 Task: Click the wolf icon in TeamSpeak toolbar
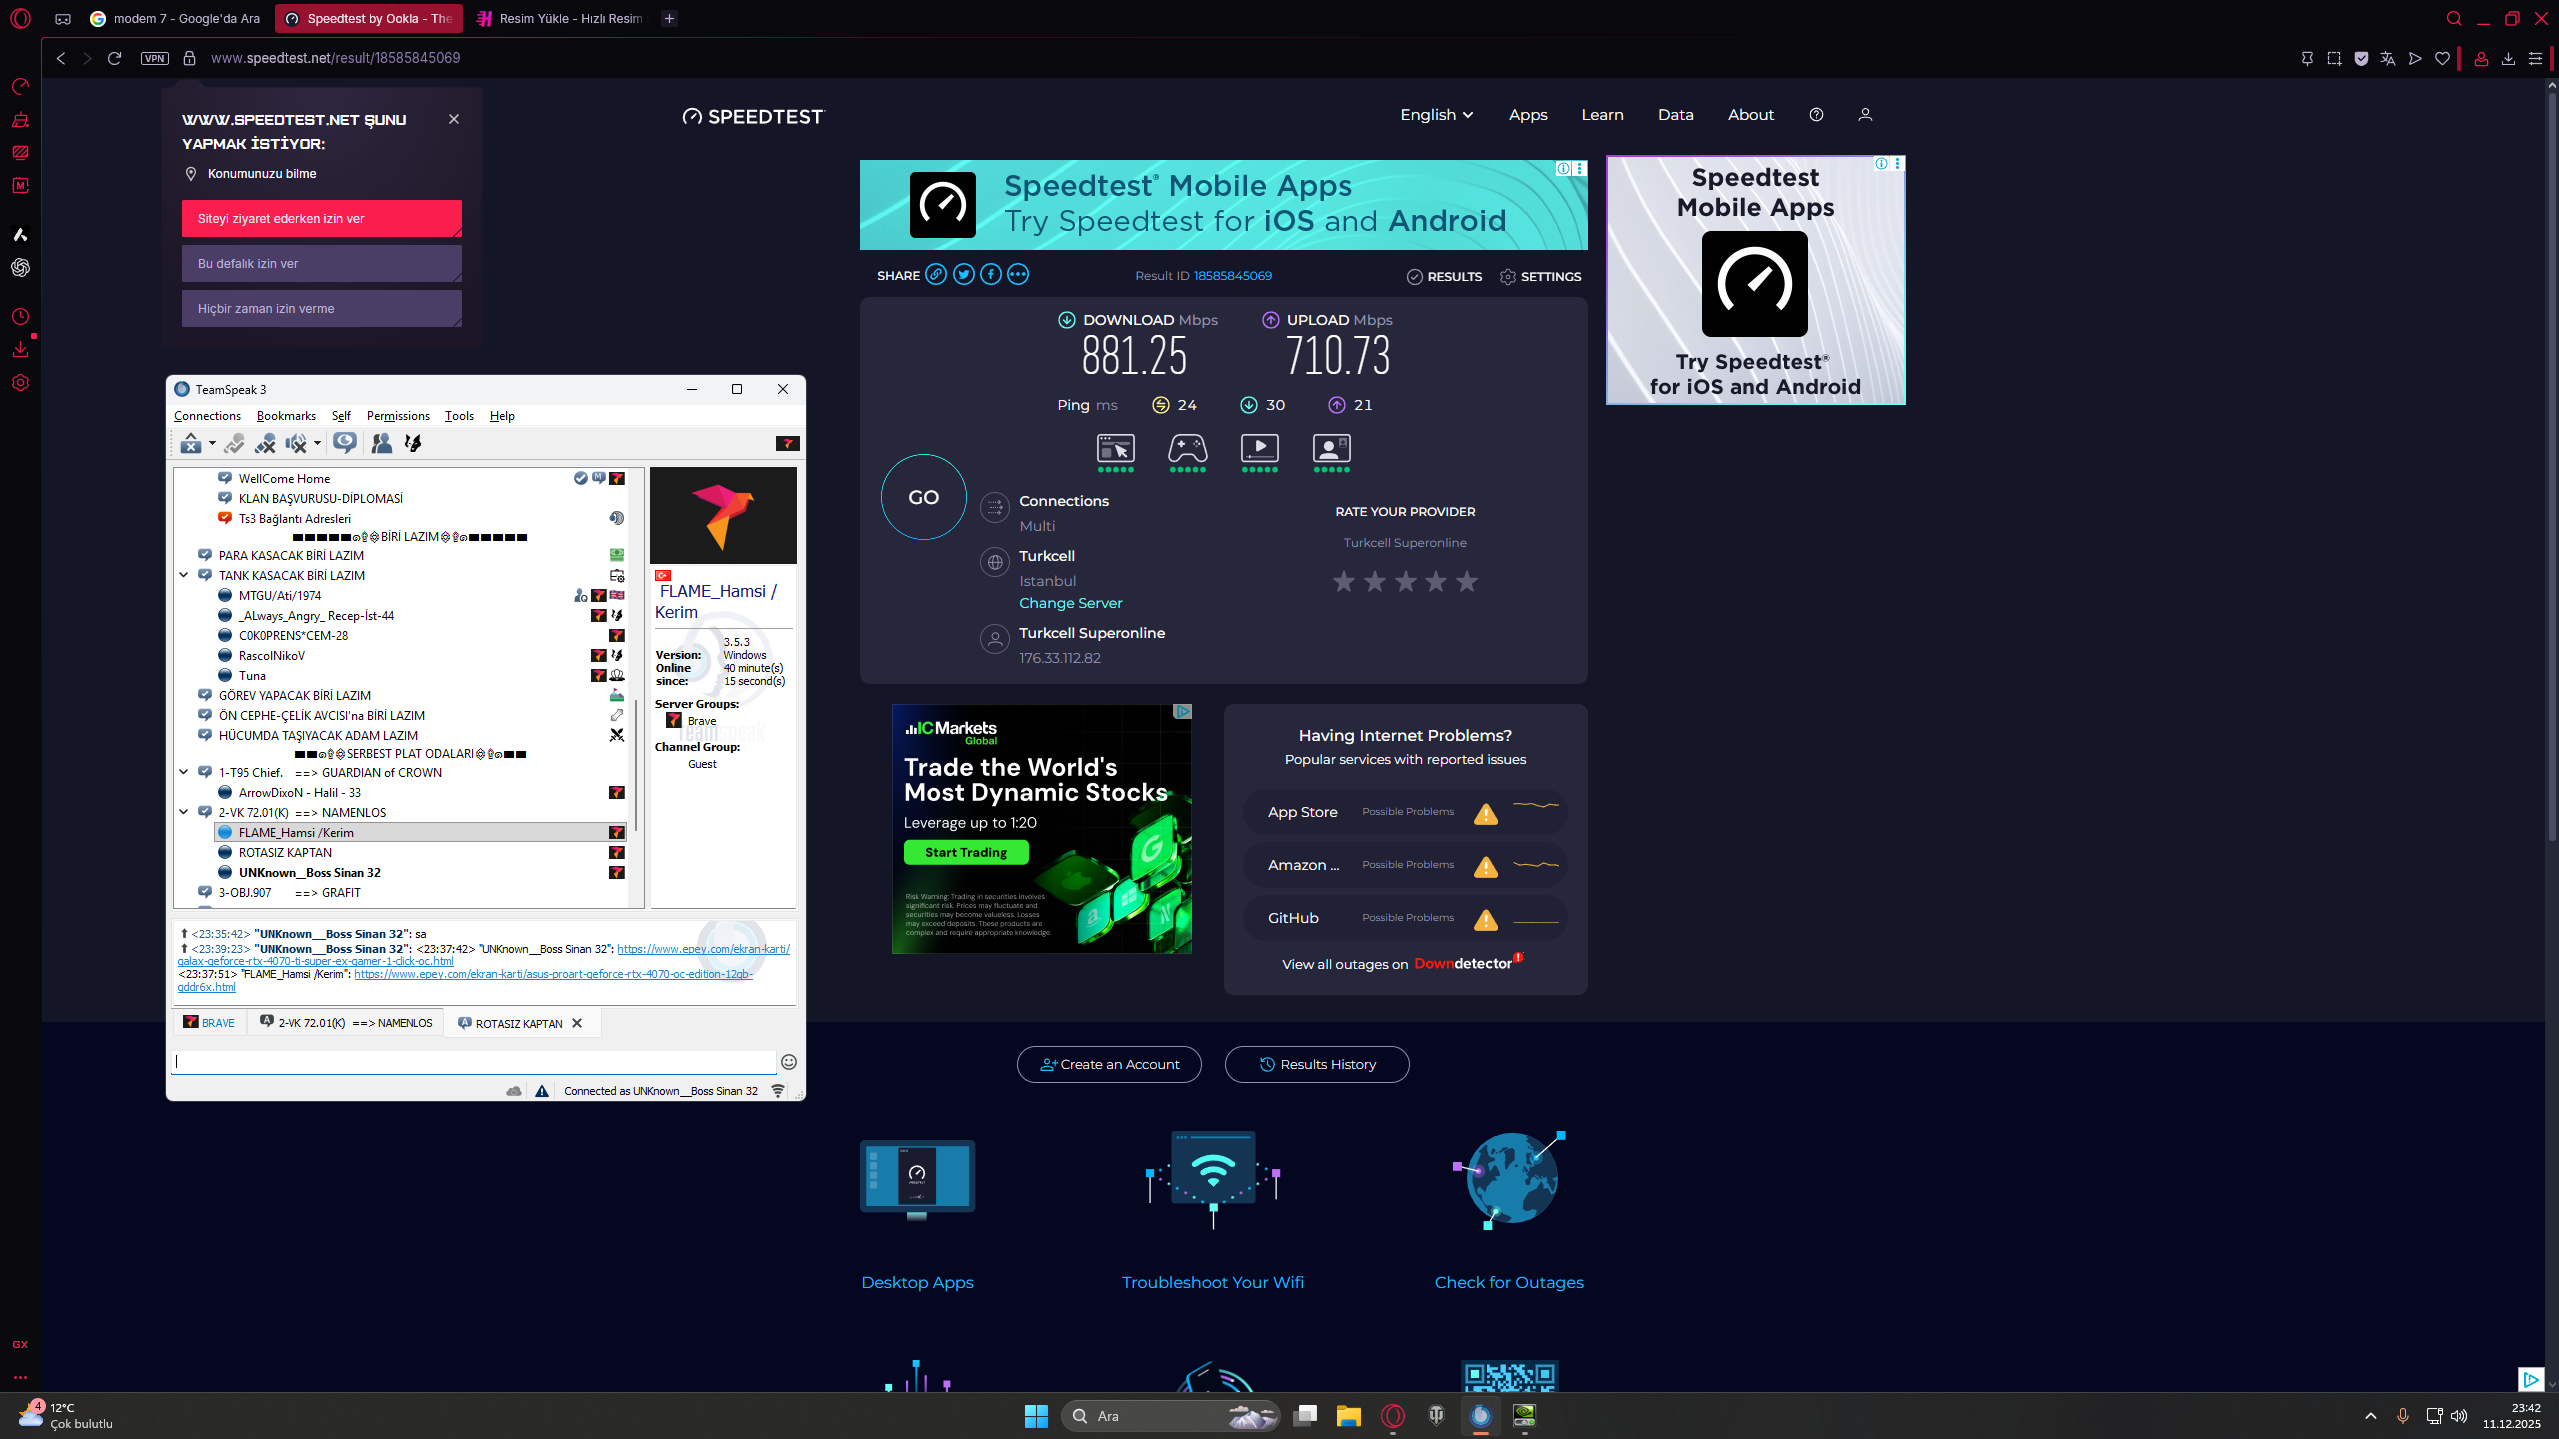pyautogui.click(x=413, y=443)
